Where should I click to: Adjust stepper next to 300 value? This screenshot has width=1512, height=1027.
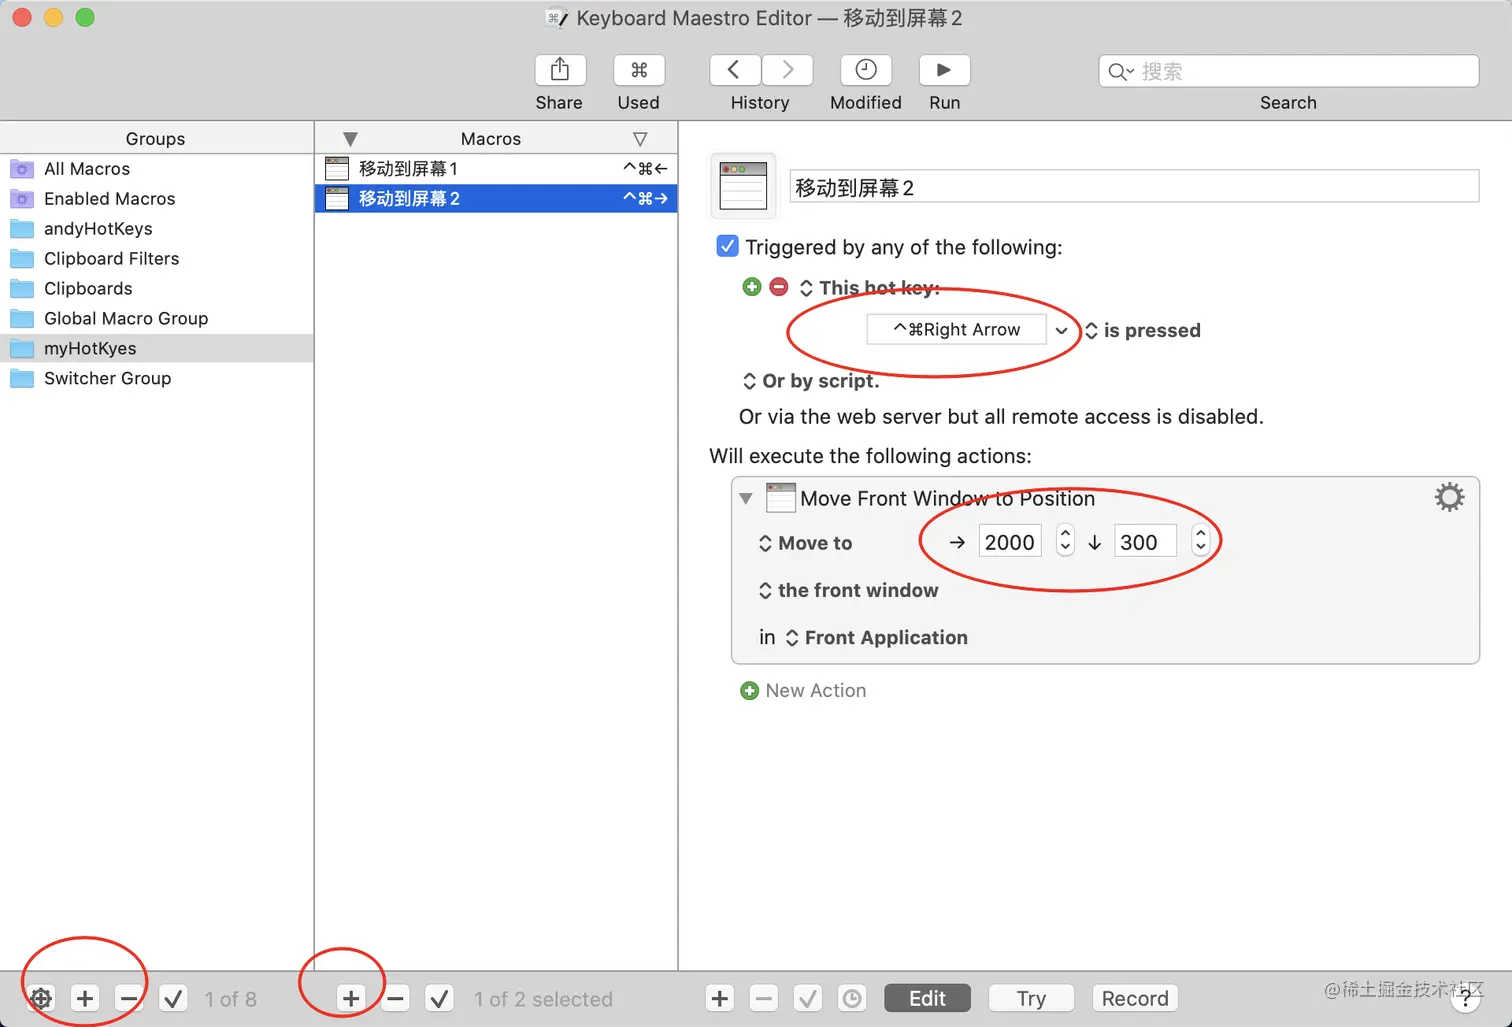pos(1201,541)
